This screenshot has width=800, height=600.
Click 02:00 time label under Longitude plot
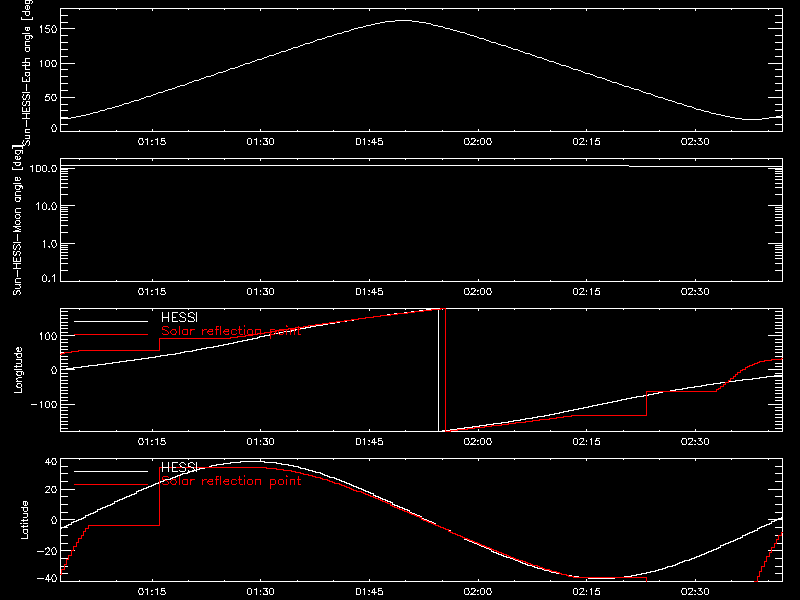point(478,442)
